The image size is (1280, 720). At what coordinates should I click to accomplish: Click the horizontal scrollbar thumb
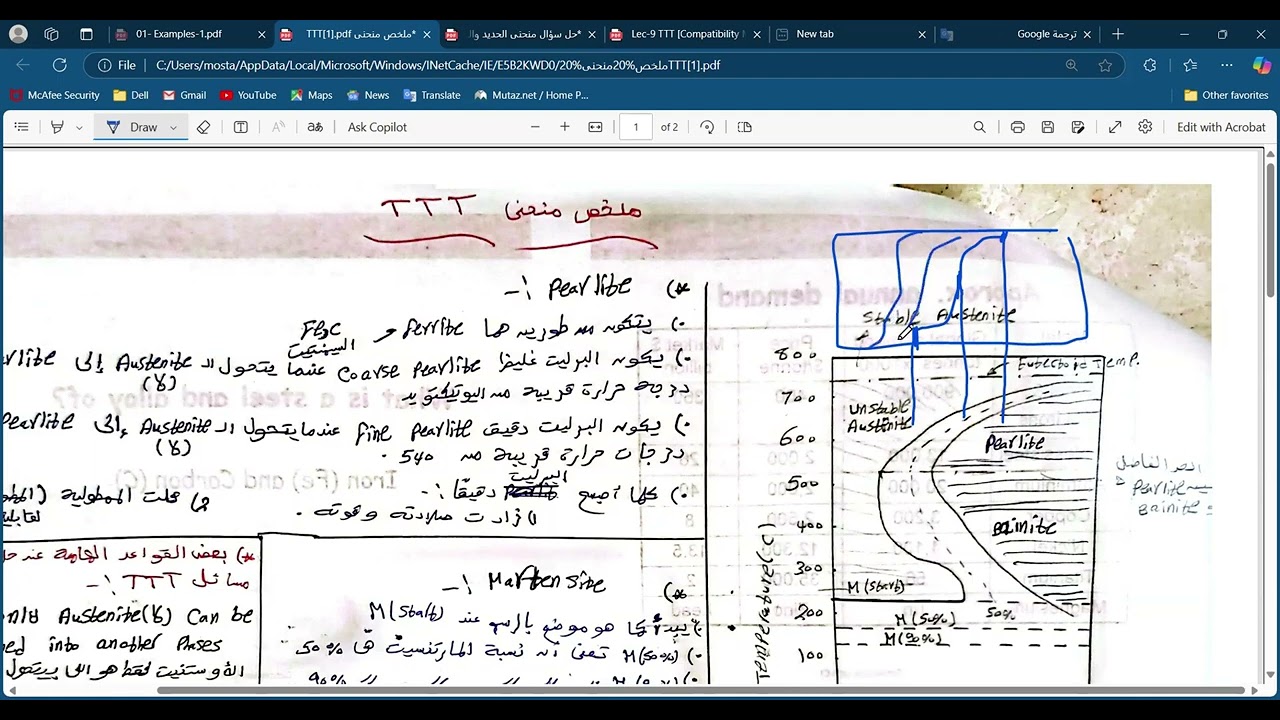702,690
